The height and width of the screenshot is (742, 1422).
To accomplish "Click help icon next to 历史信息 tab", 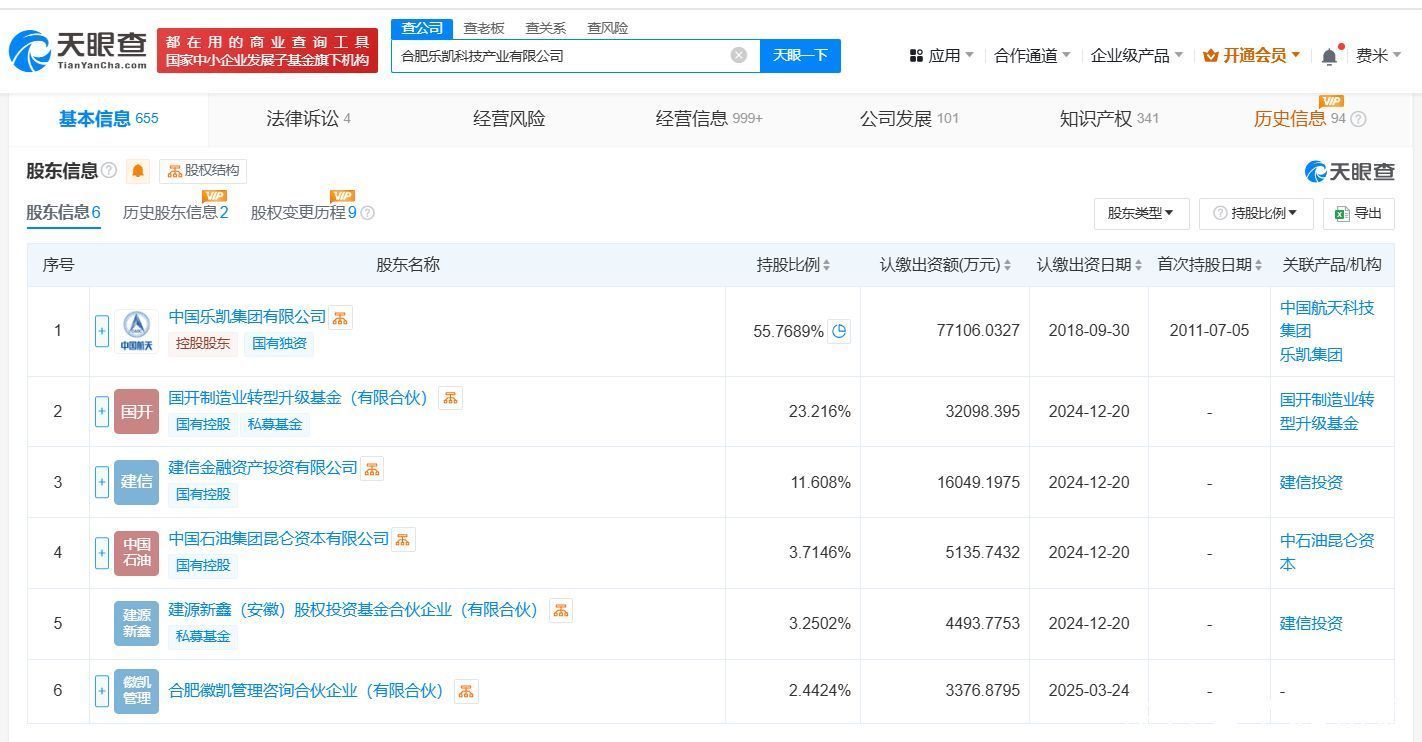I will [1358, 119].
